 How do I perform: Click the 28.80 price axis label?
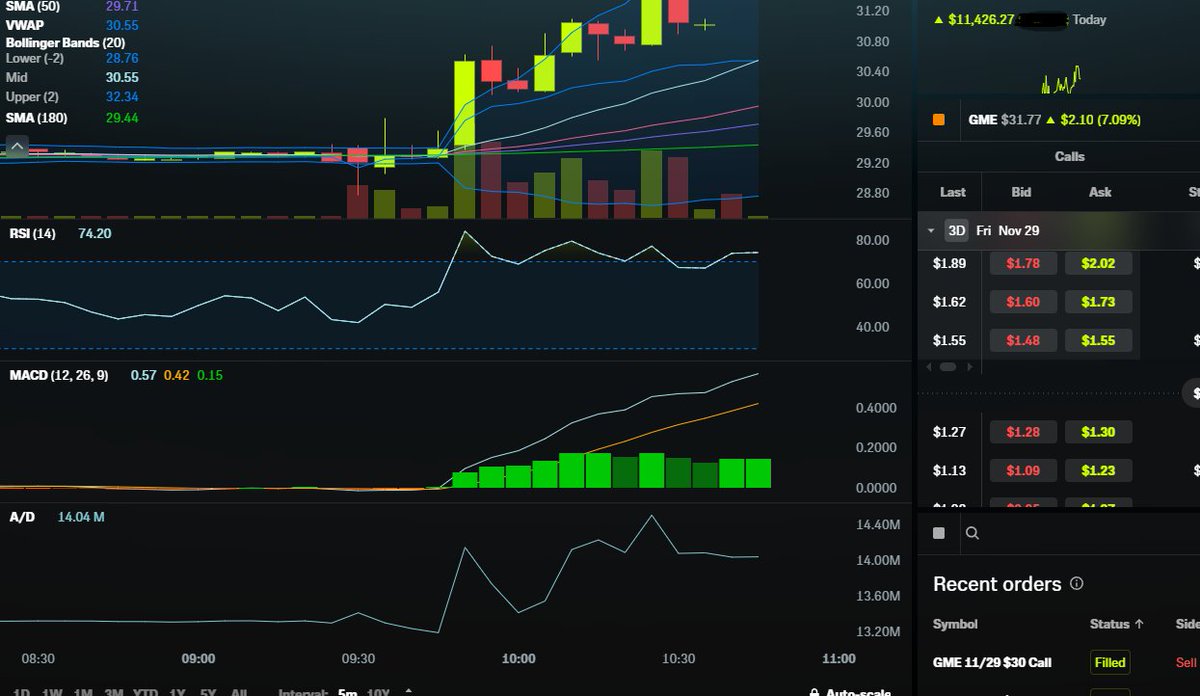tap(873, 193)
